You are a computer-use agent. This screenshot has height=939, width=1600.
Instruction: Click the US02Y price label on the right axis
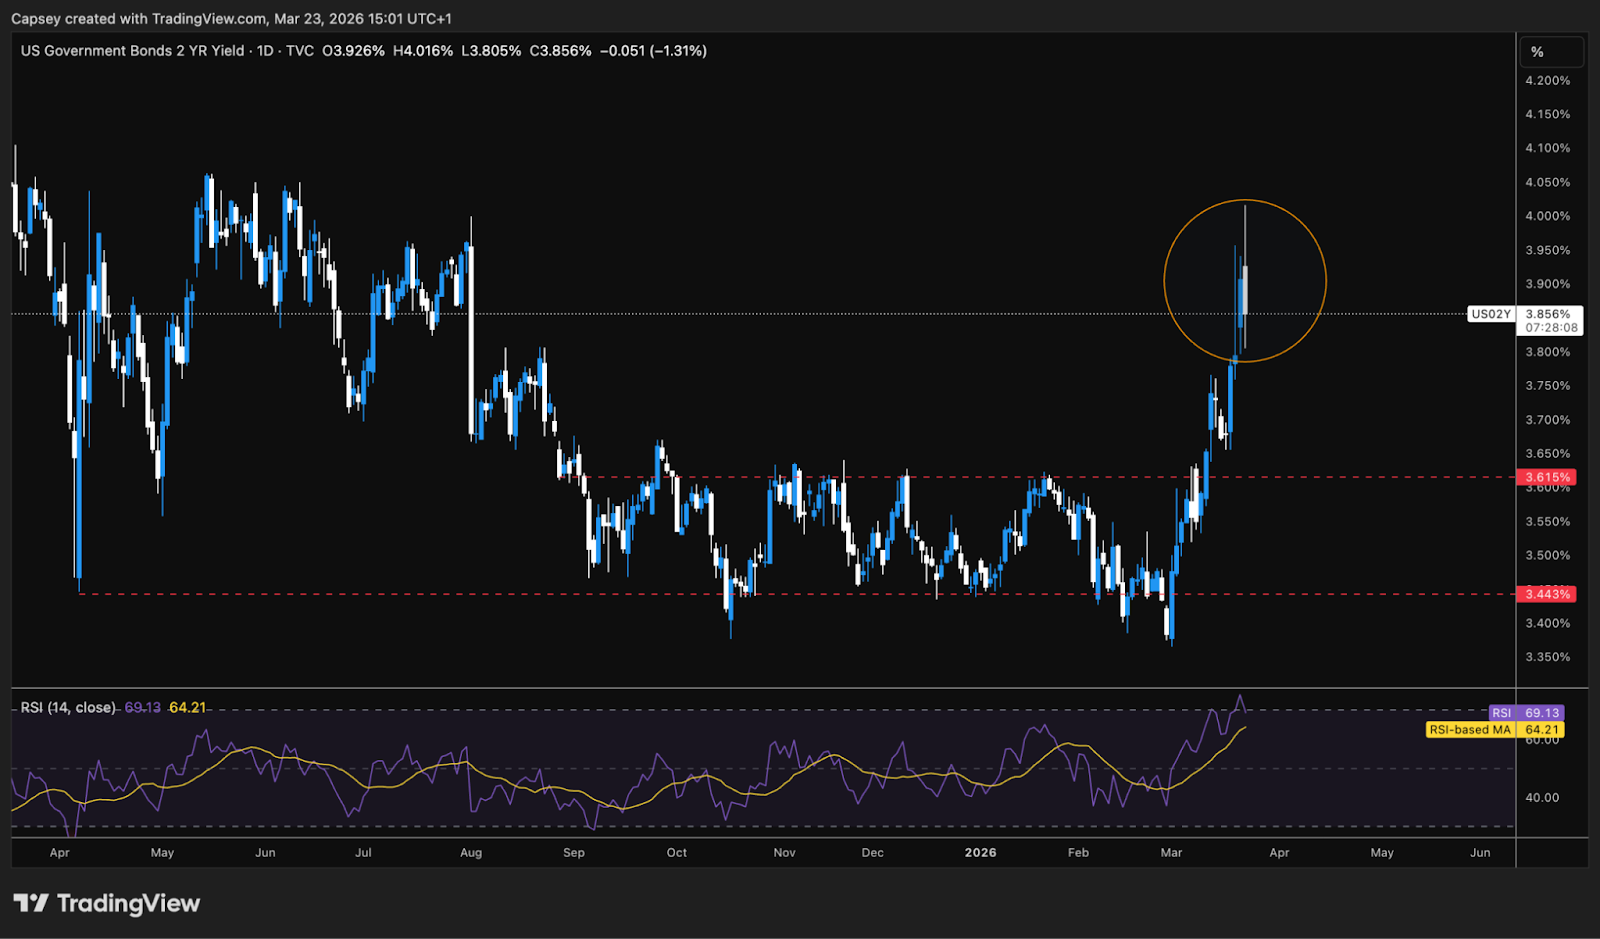1492,313
